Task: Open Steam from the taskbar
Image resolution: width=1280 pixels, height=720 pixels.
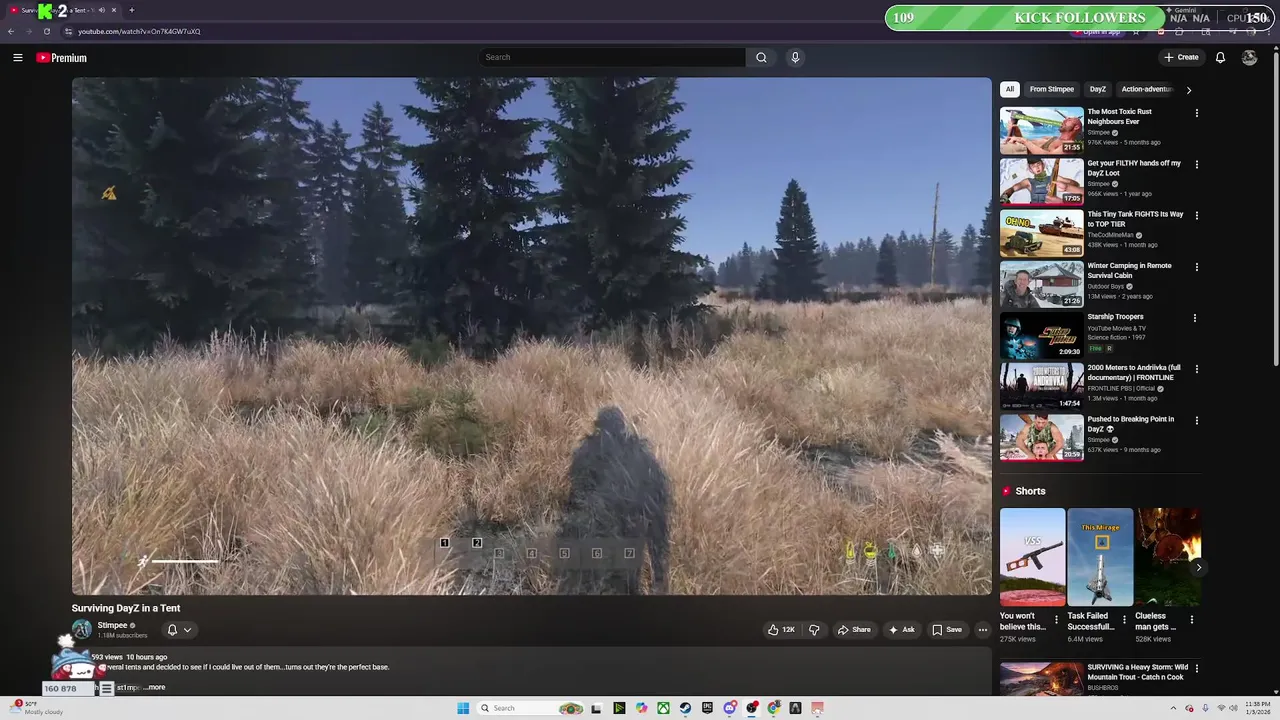Action: point(685,708)
